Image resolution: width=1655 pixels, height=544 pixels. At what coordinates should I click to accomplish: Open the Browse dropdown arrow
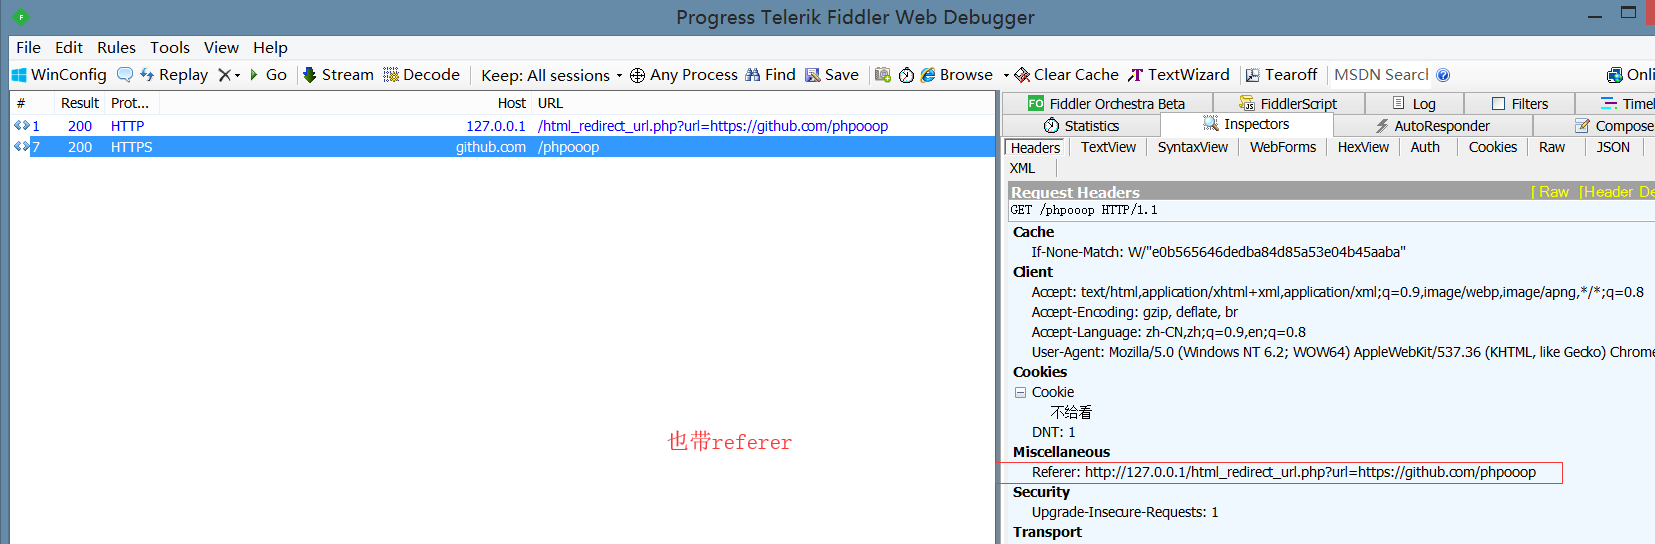click(1006, 76)
